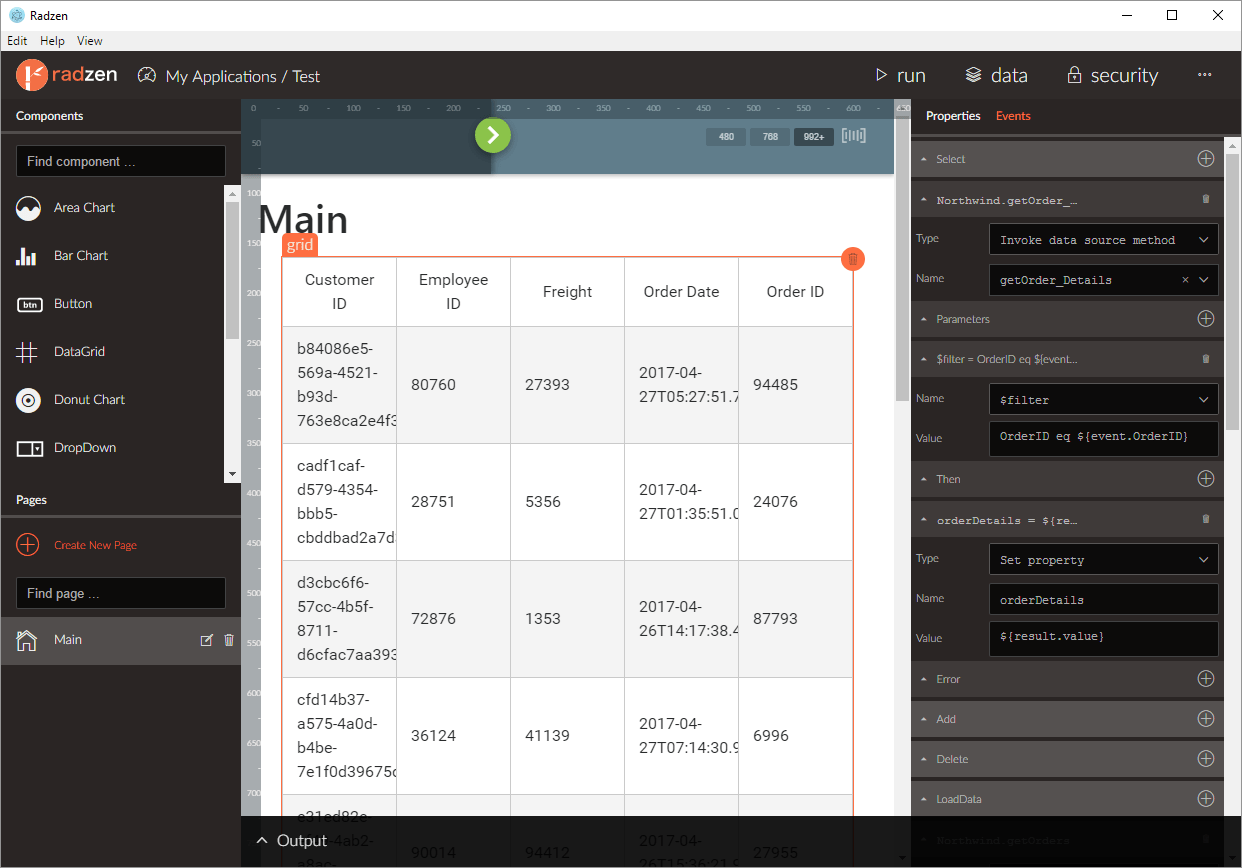Add an action to the Error section
This screenshot has height=868, width=1242.
[x=1206, y=679]
